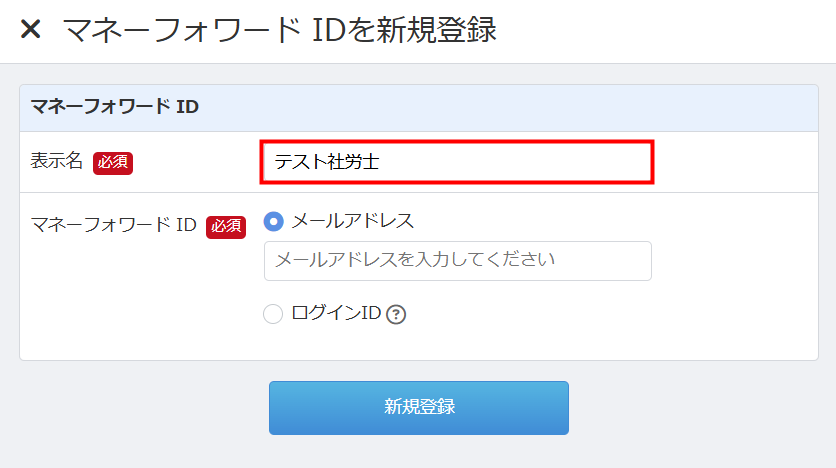
Task: Click the マネーフォワード ID section header
Action: (x=114, y=107)
